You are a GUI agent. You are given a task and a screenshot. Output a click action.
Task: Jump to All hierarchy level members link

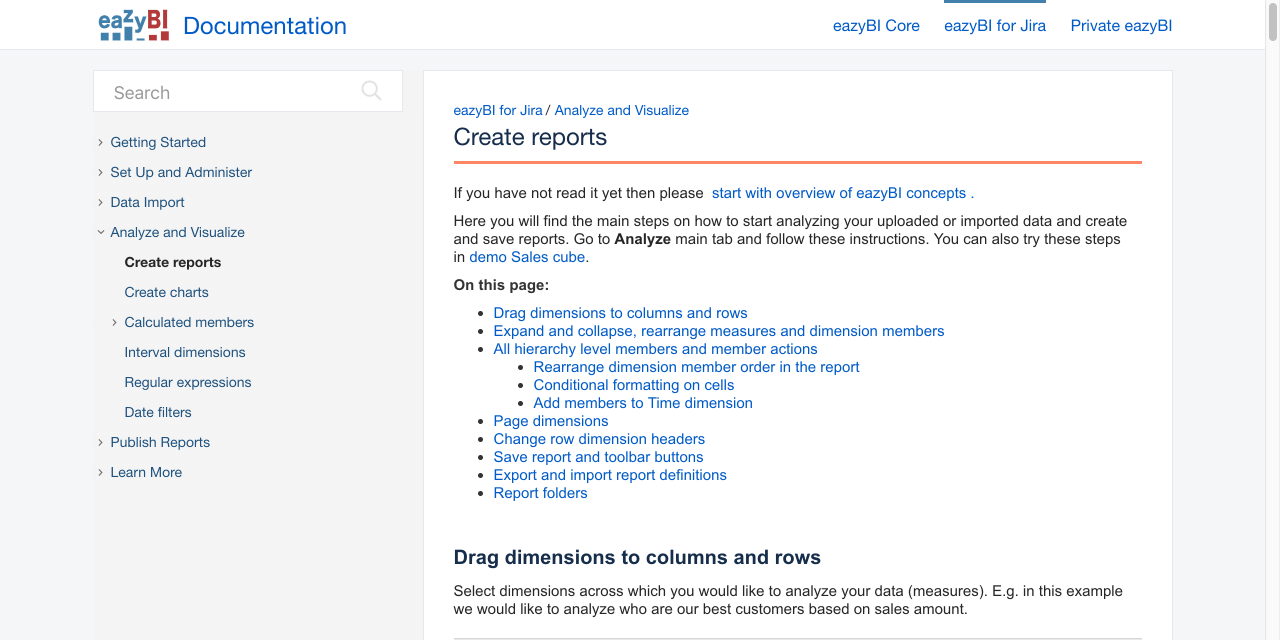[655, 349]
